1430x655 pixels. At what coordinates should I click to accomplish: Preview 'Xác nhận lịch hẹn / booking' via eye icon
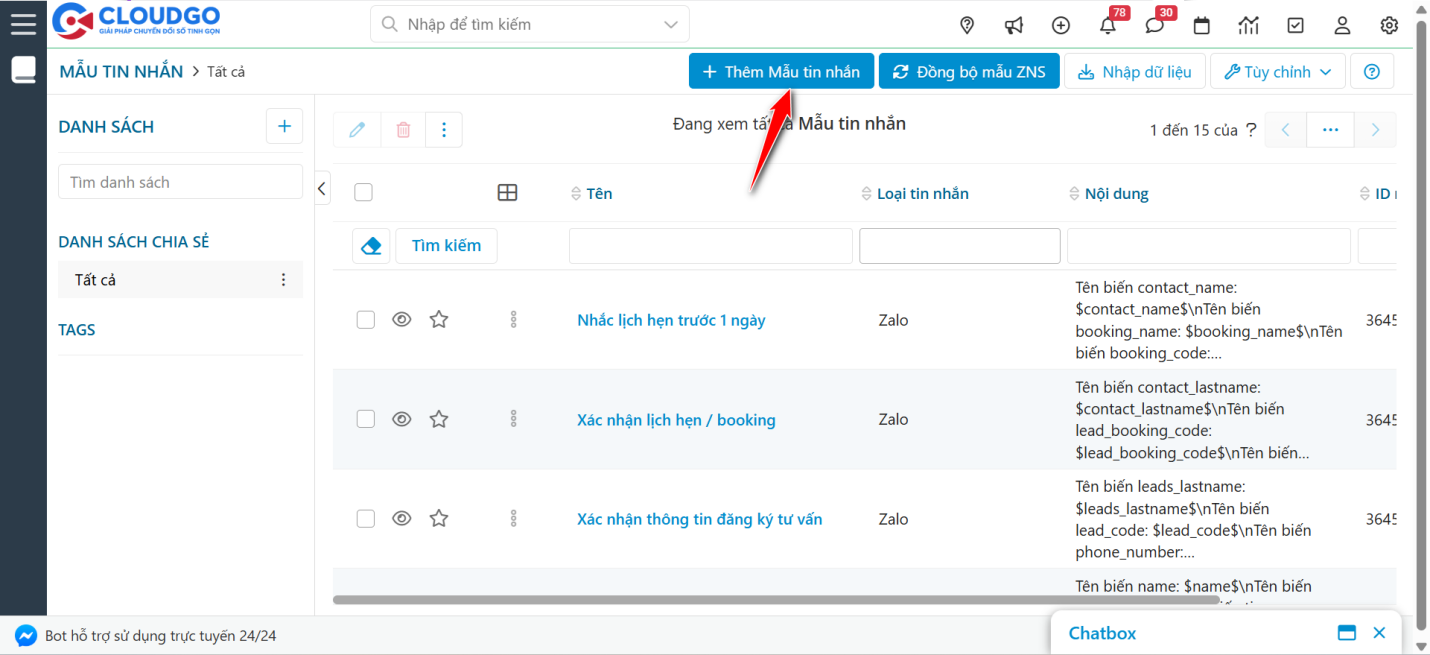tap(402, 419)
